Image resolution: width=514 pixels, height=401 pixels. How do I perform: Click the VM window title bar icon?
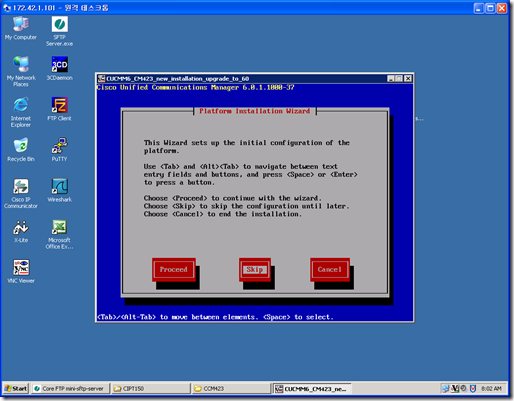pyautogui.click(x=102, y=79)
